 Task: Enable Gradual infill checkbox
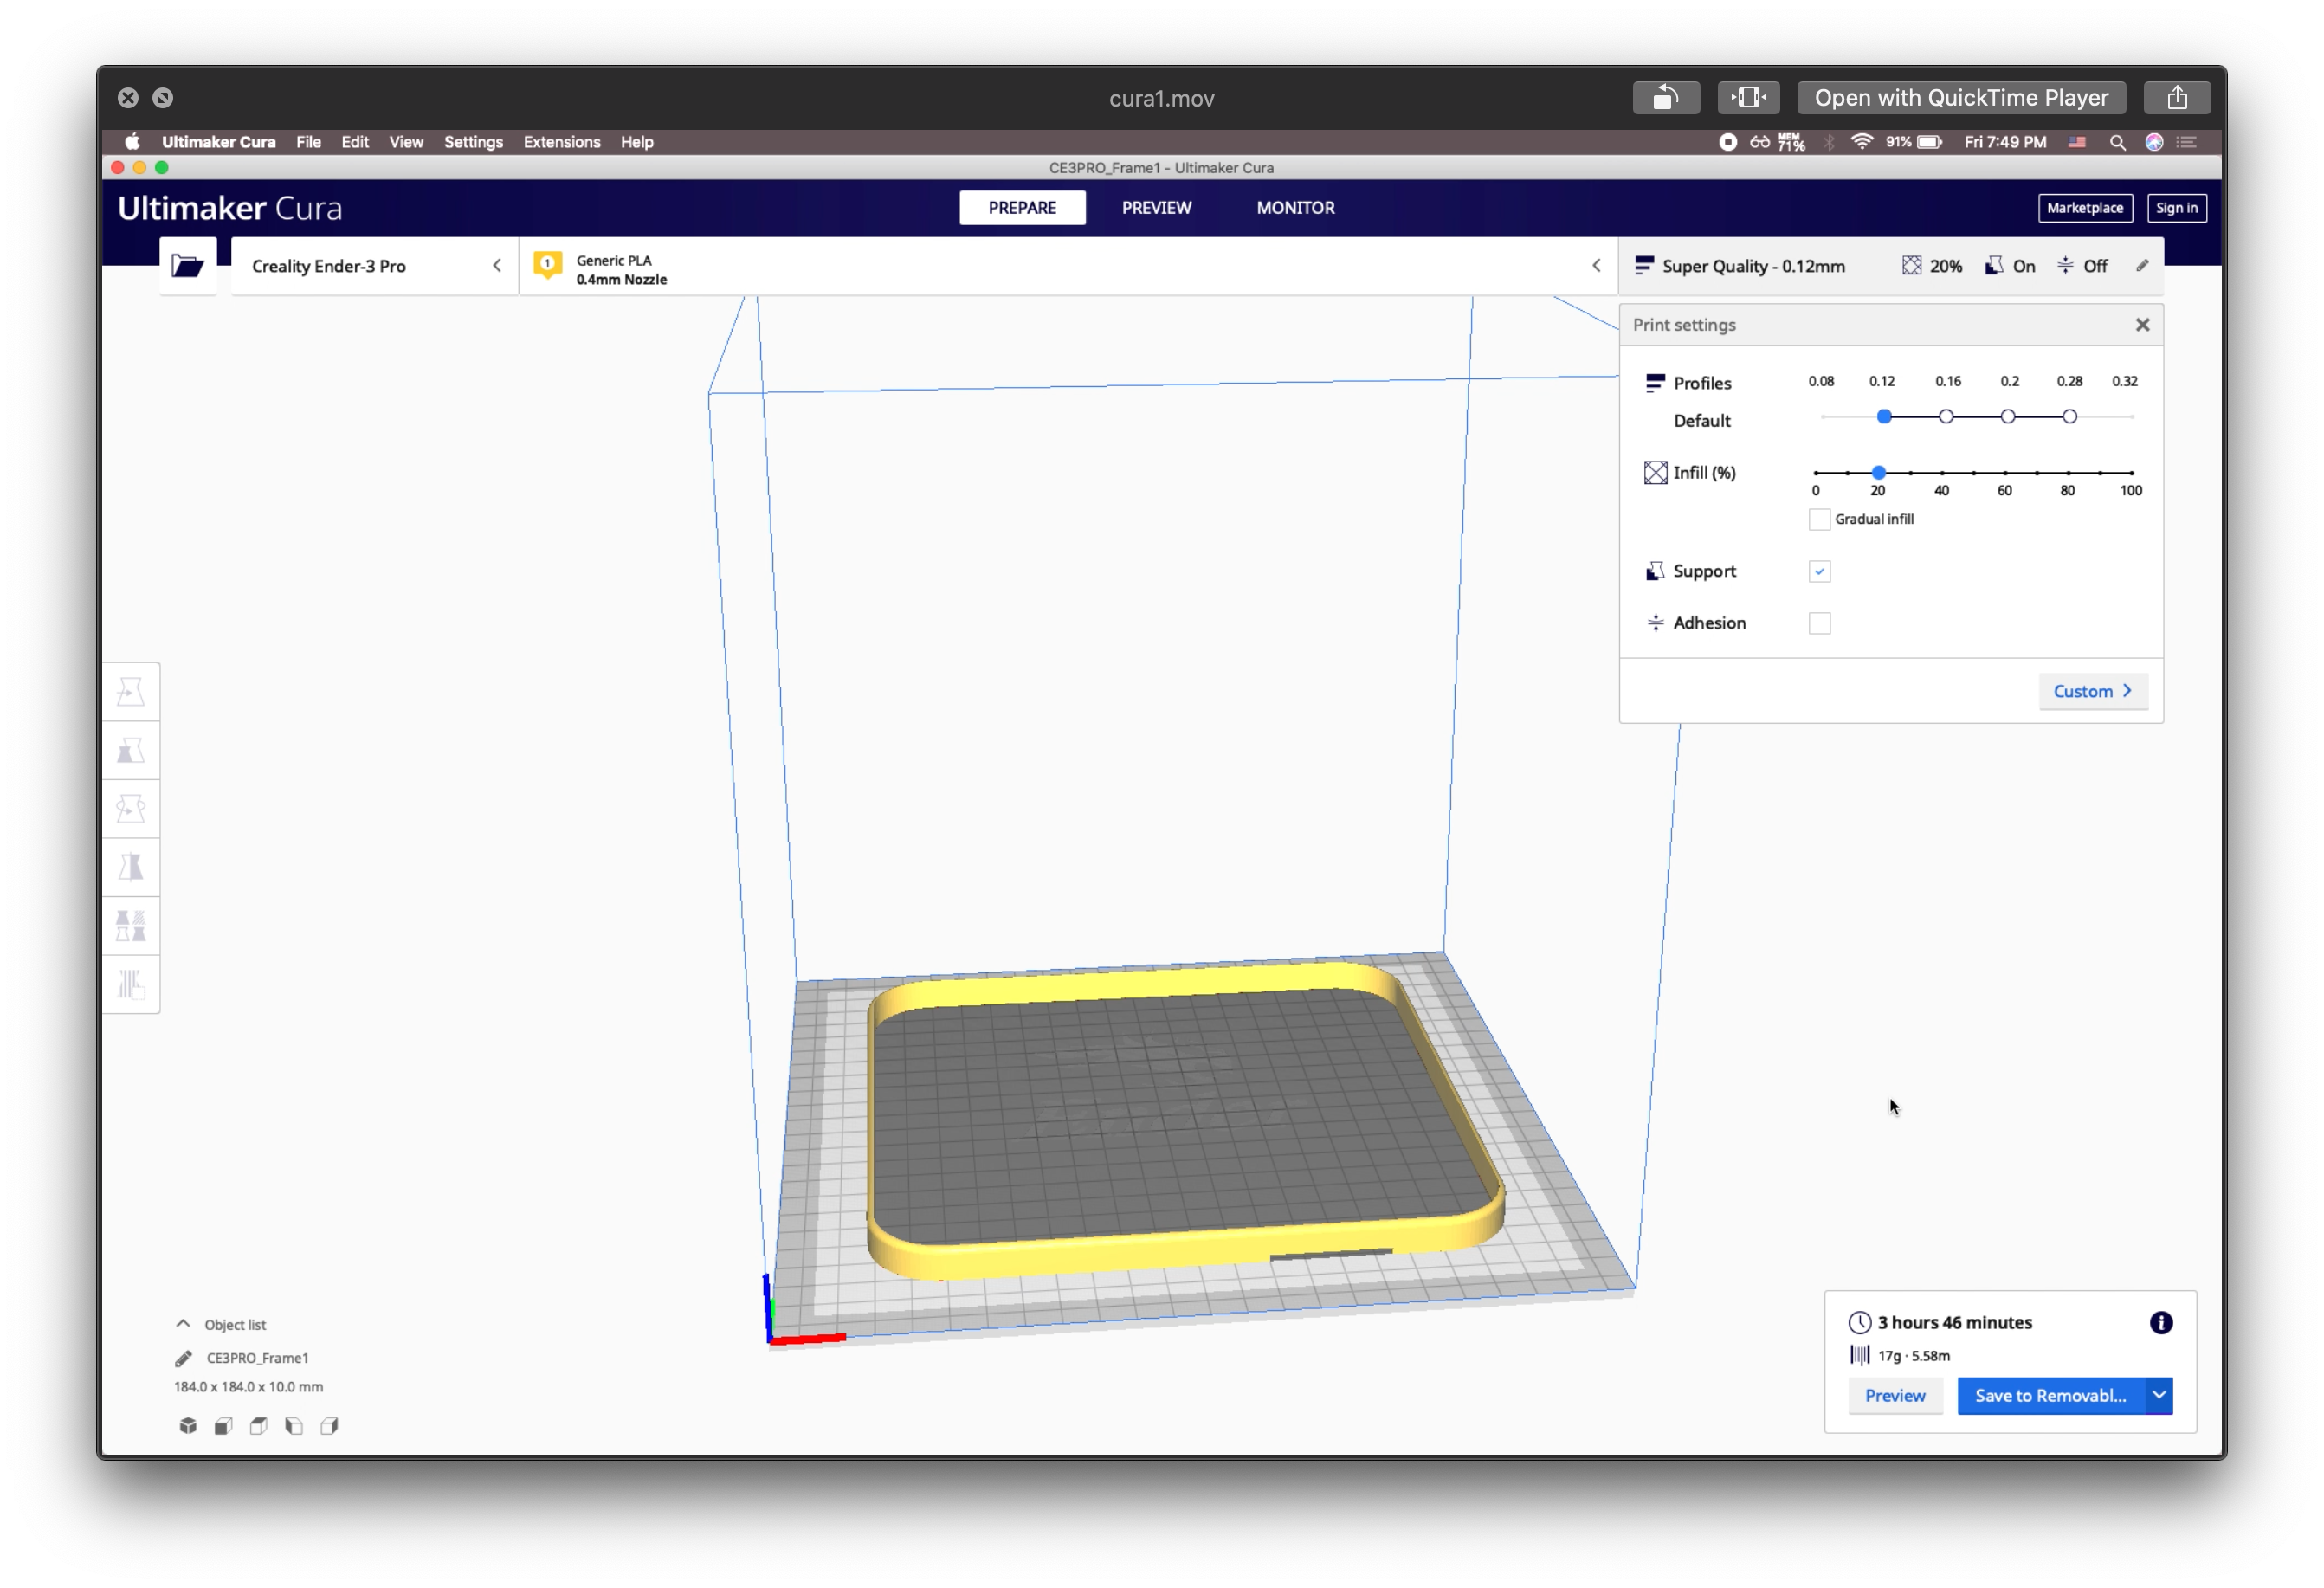[1819, 519]
